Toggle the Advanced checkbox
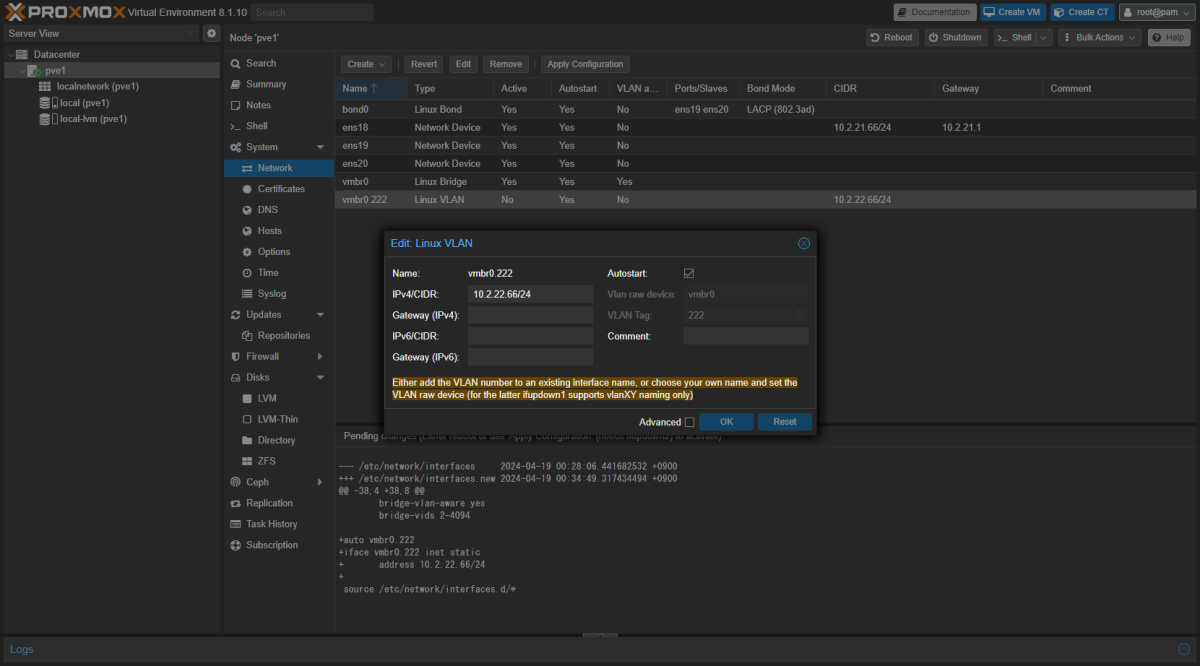1200x666 pixels. point(689,422)
